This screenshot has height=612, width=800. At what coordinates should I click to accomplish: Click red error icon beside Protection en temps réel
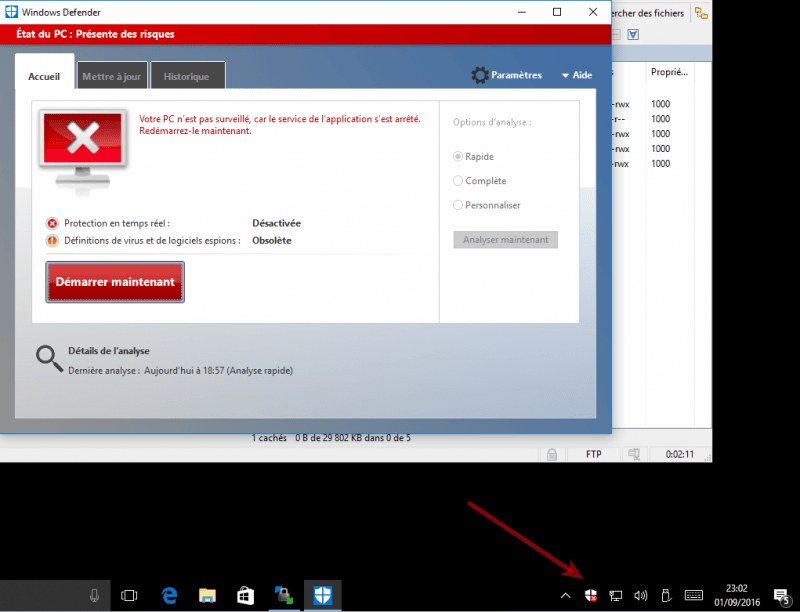point(52,223)
